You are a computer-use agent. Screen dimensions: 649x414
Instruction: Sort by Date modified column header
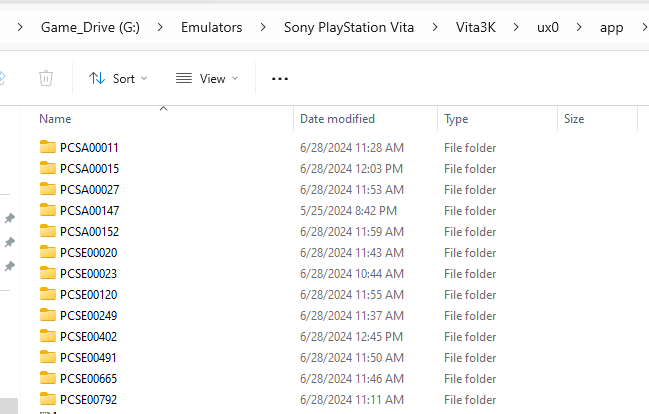tap(337, 119)
